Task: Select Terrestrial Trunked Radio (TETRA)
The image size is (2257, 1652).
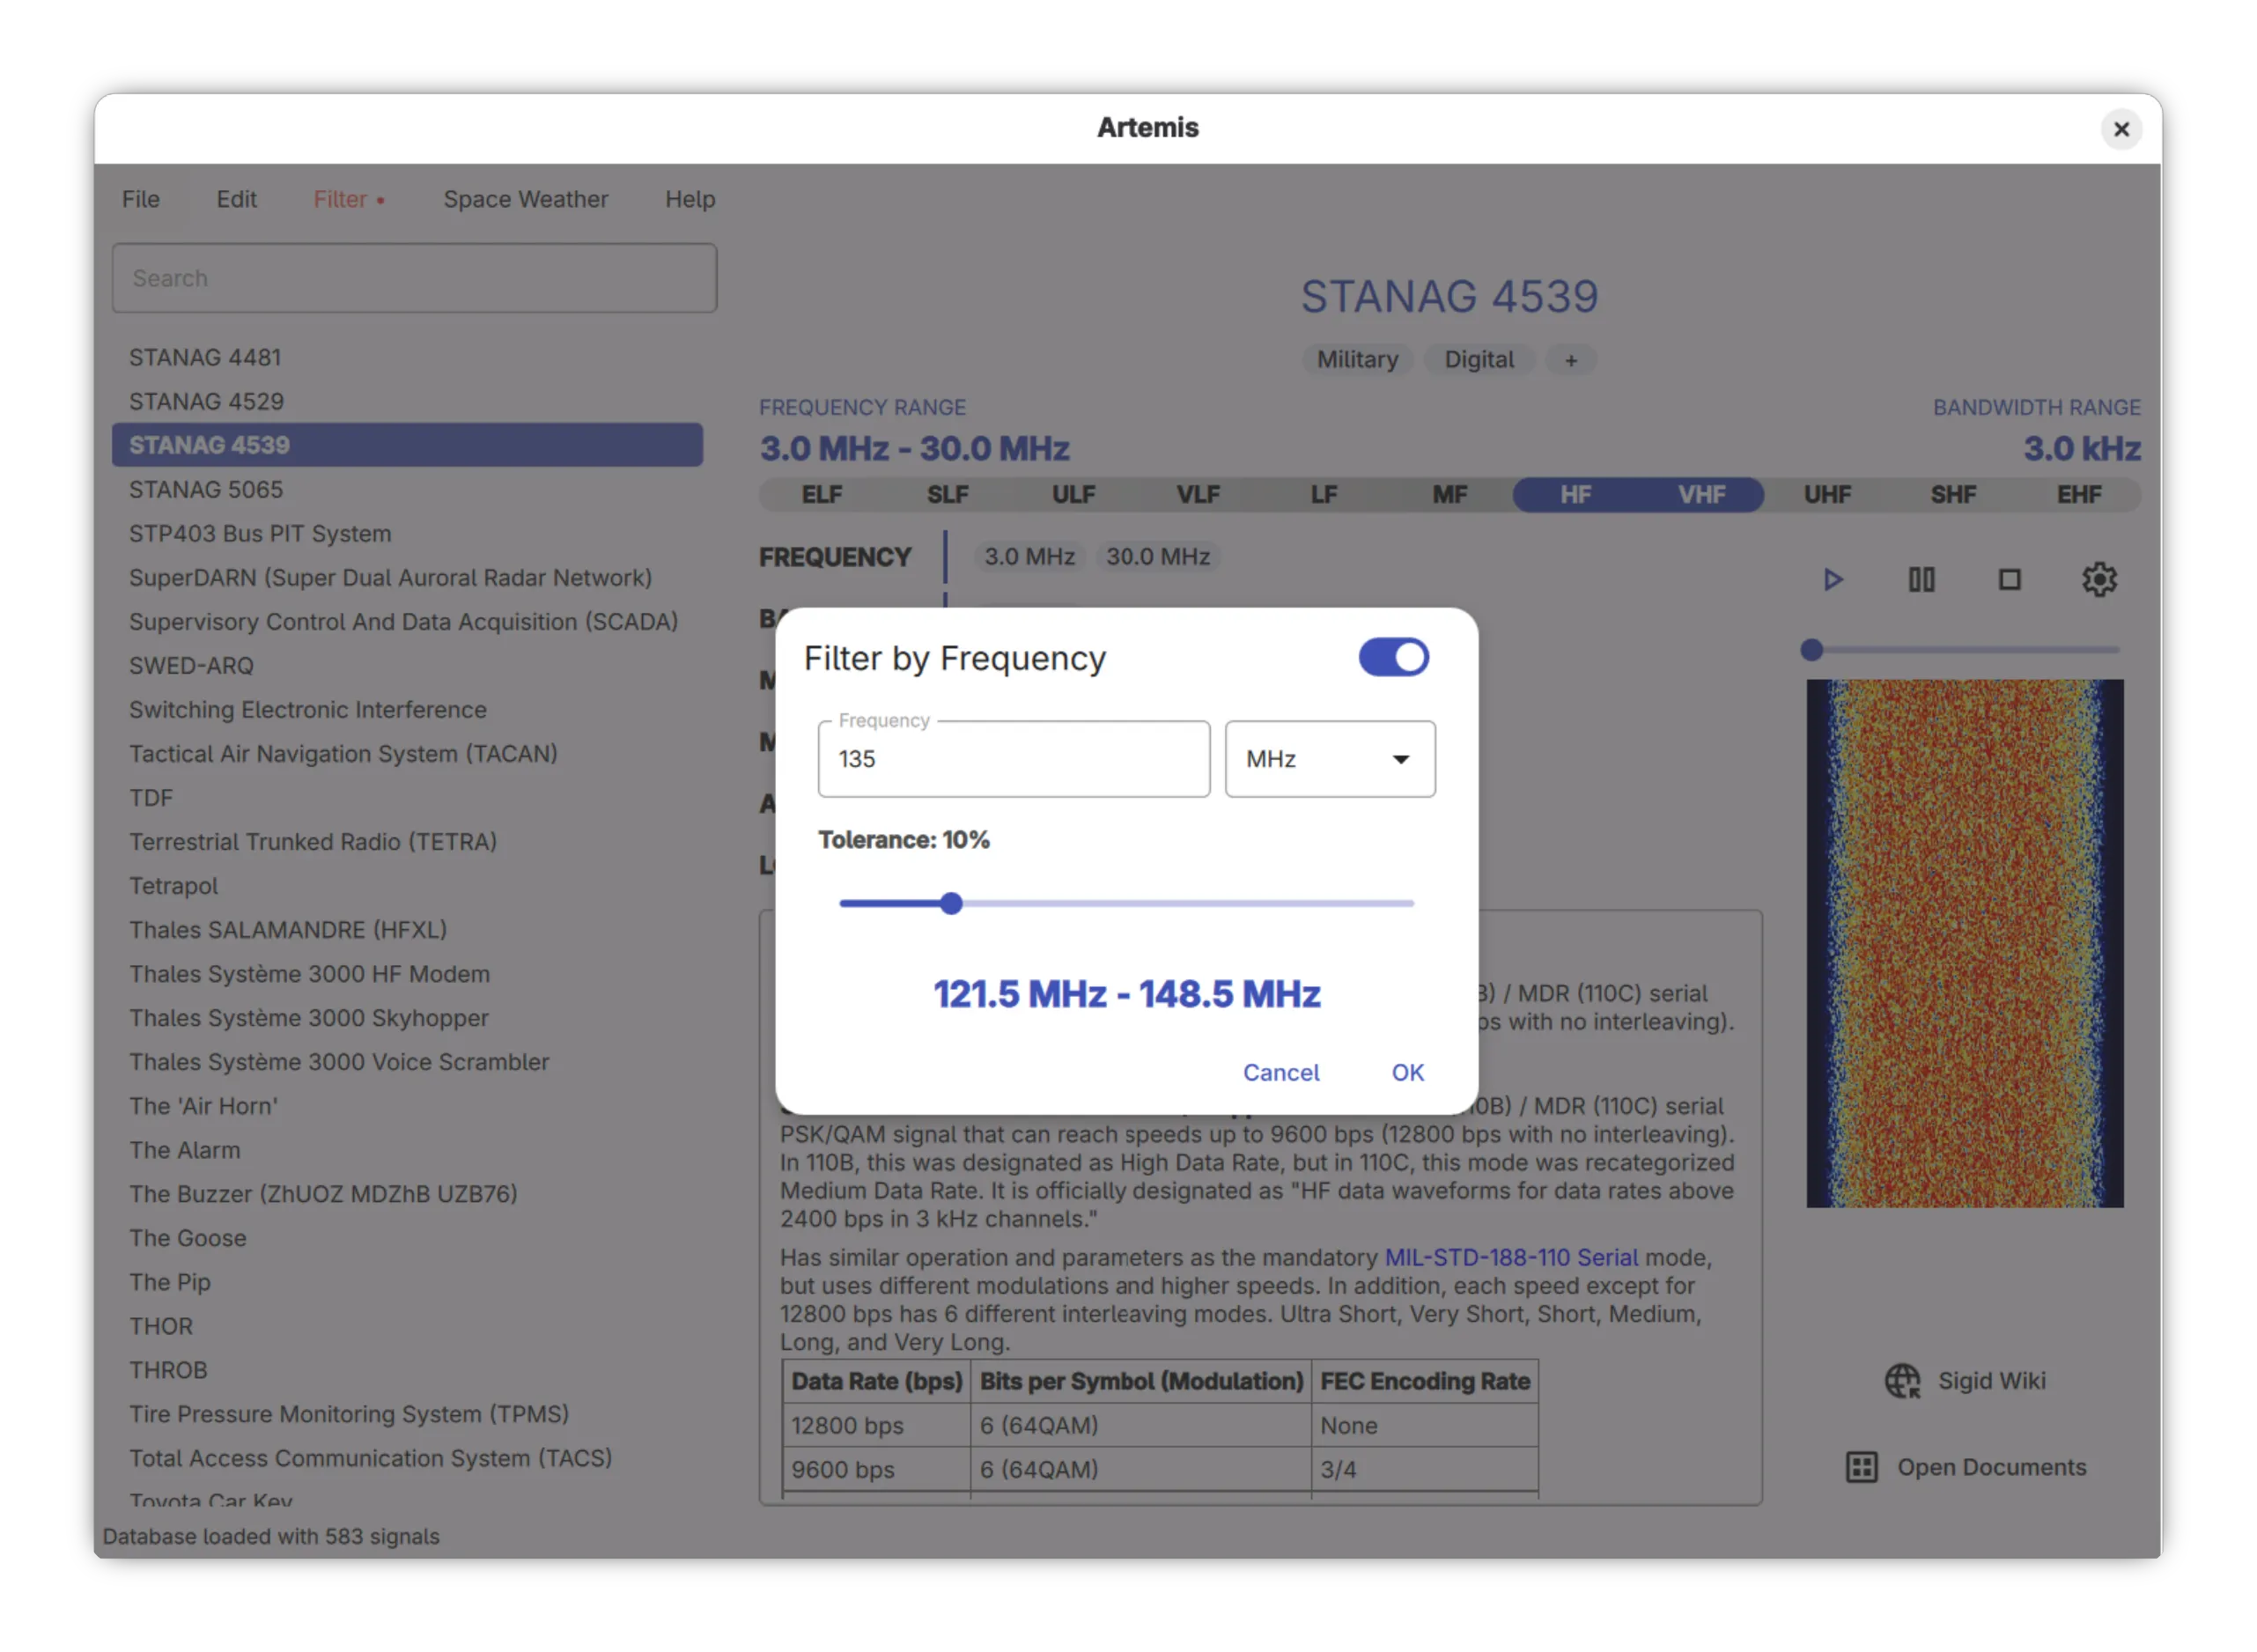Action: coord(407,841)
